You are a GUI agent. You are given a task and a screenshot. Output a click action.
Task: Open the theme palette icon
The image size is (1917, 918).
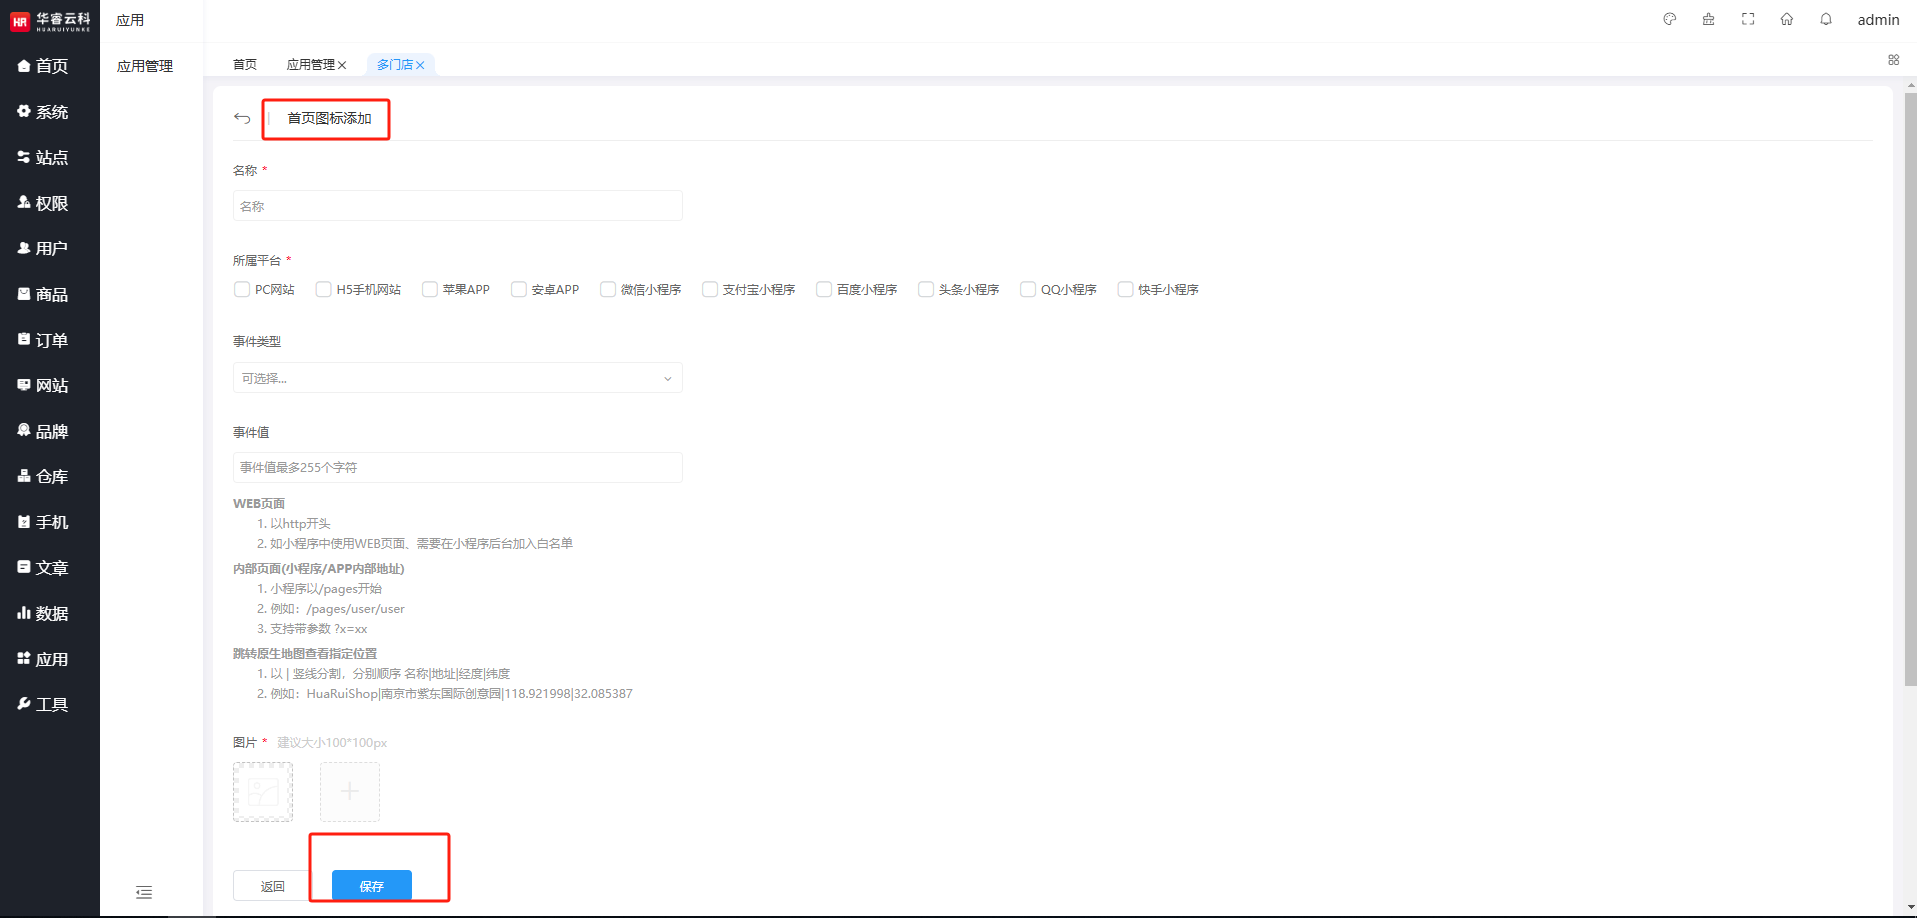tap(1669, 19)
